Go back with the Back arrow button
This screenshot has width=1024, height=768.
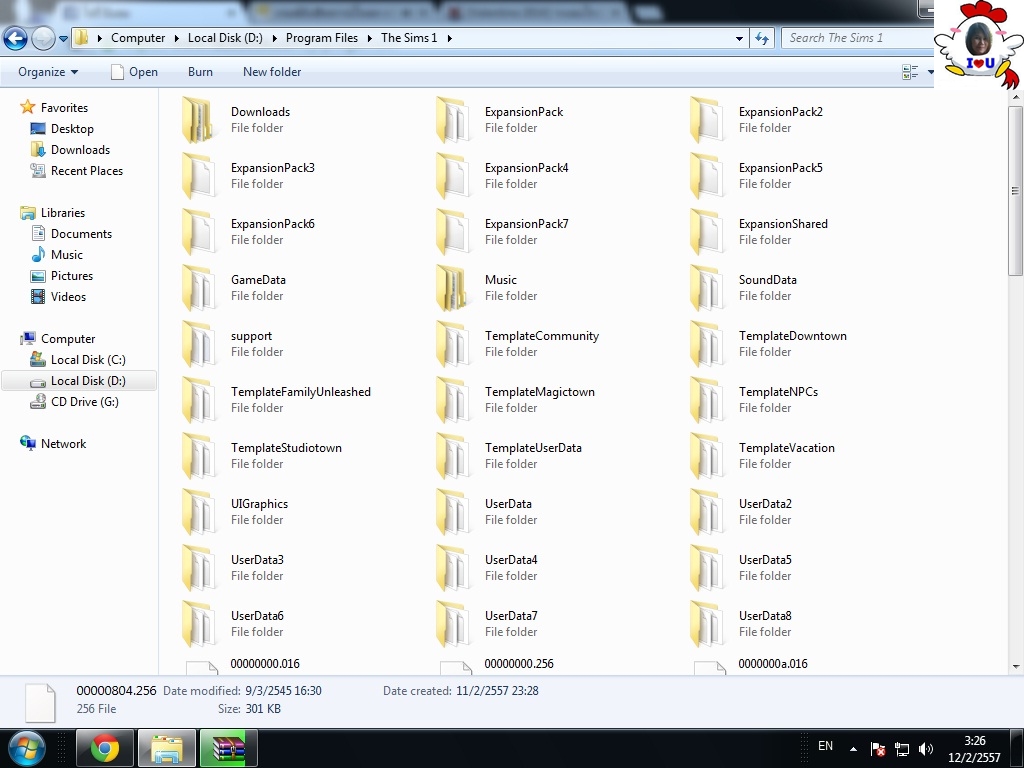pyautogui.click(x=16, y=39)
